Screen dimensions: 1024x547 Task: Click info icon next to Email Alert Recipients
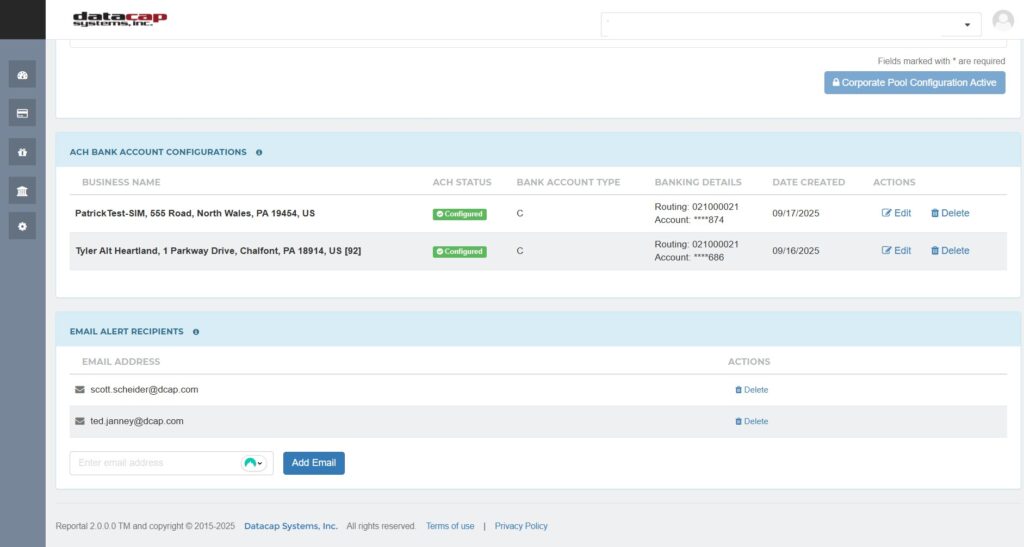point(196,332)
